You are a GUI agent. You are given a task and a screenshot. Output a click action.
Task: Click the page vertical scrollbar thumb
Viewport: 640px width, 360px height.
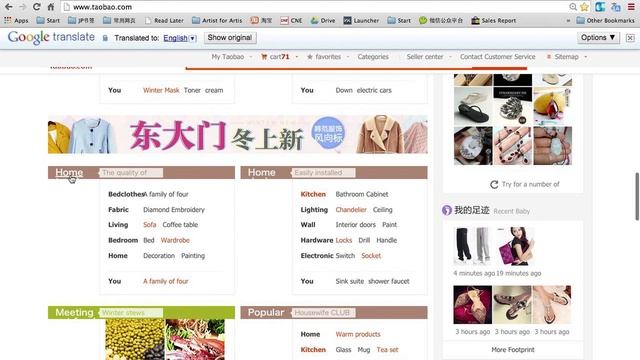637,196
